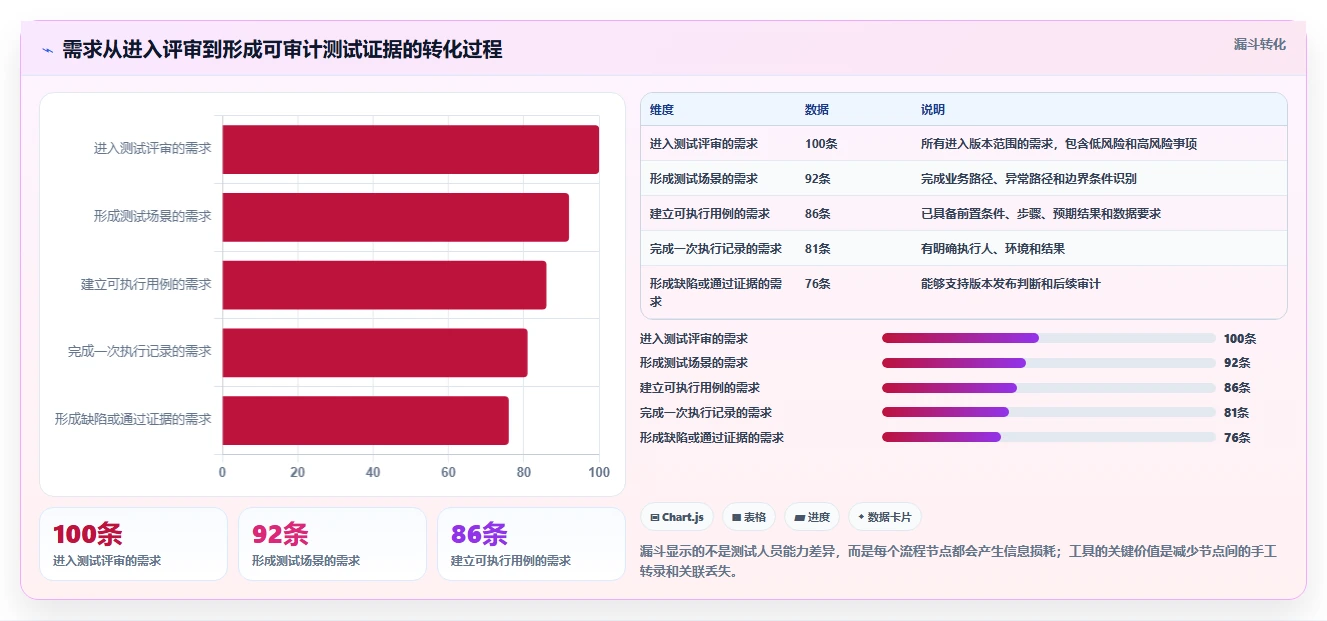Click the Chart.js chip
Image resolution: width=1327 pixels, height=621 pixels.
pyautogui.click(x=677, y=517)
